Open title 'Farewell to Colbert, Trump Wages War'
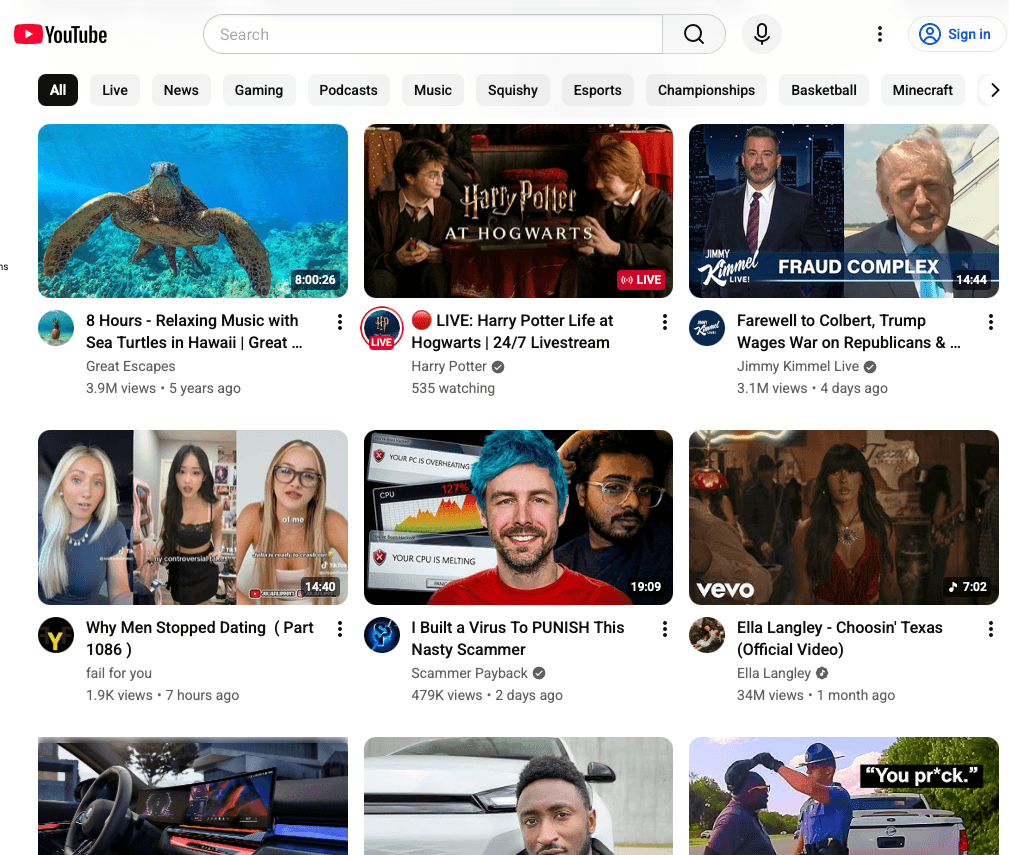Viewport: 1009px width, 855px height. click(x=848, y=331)
